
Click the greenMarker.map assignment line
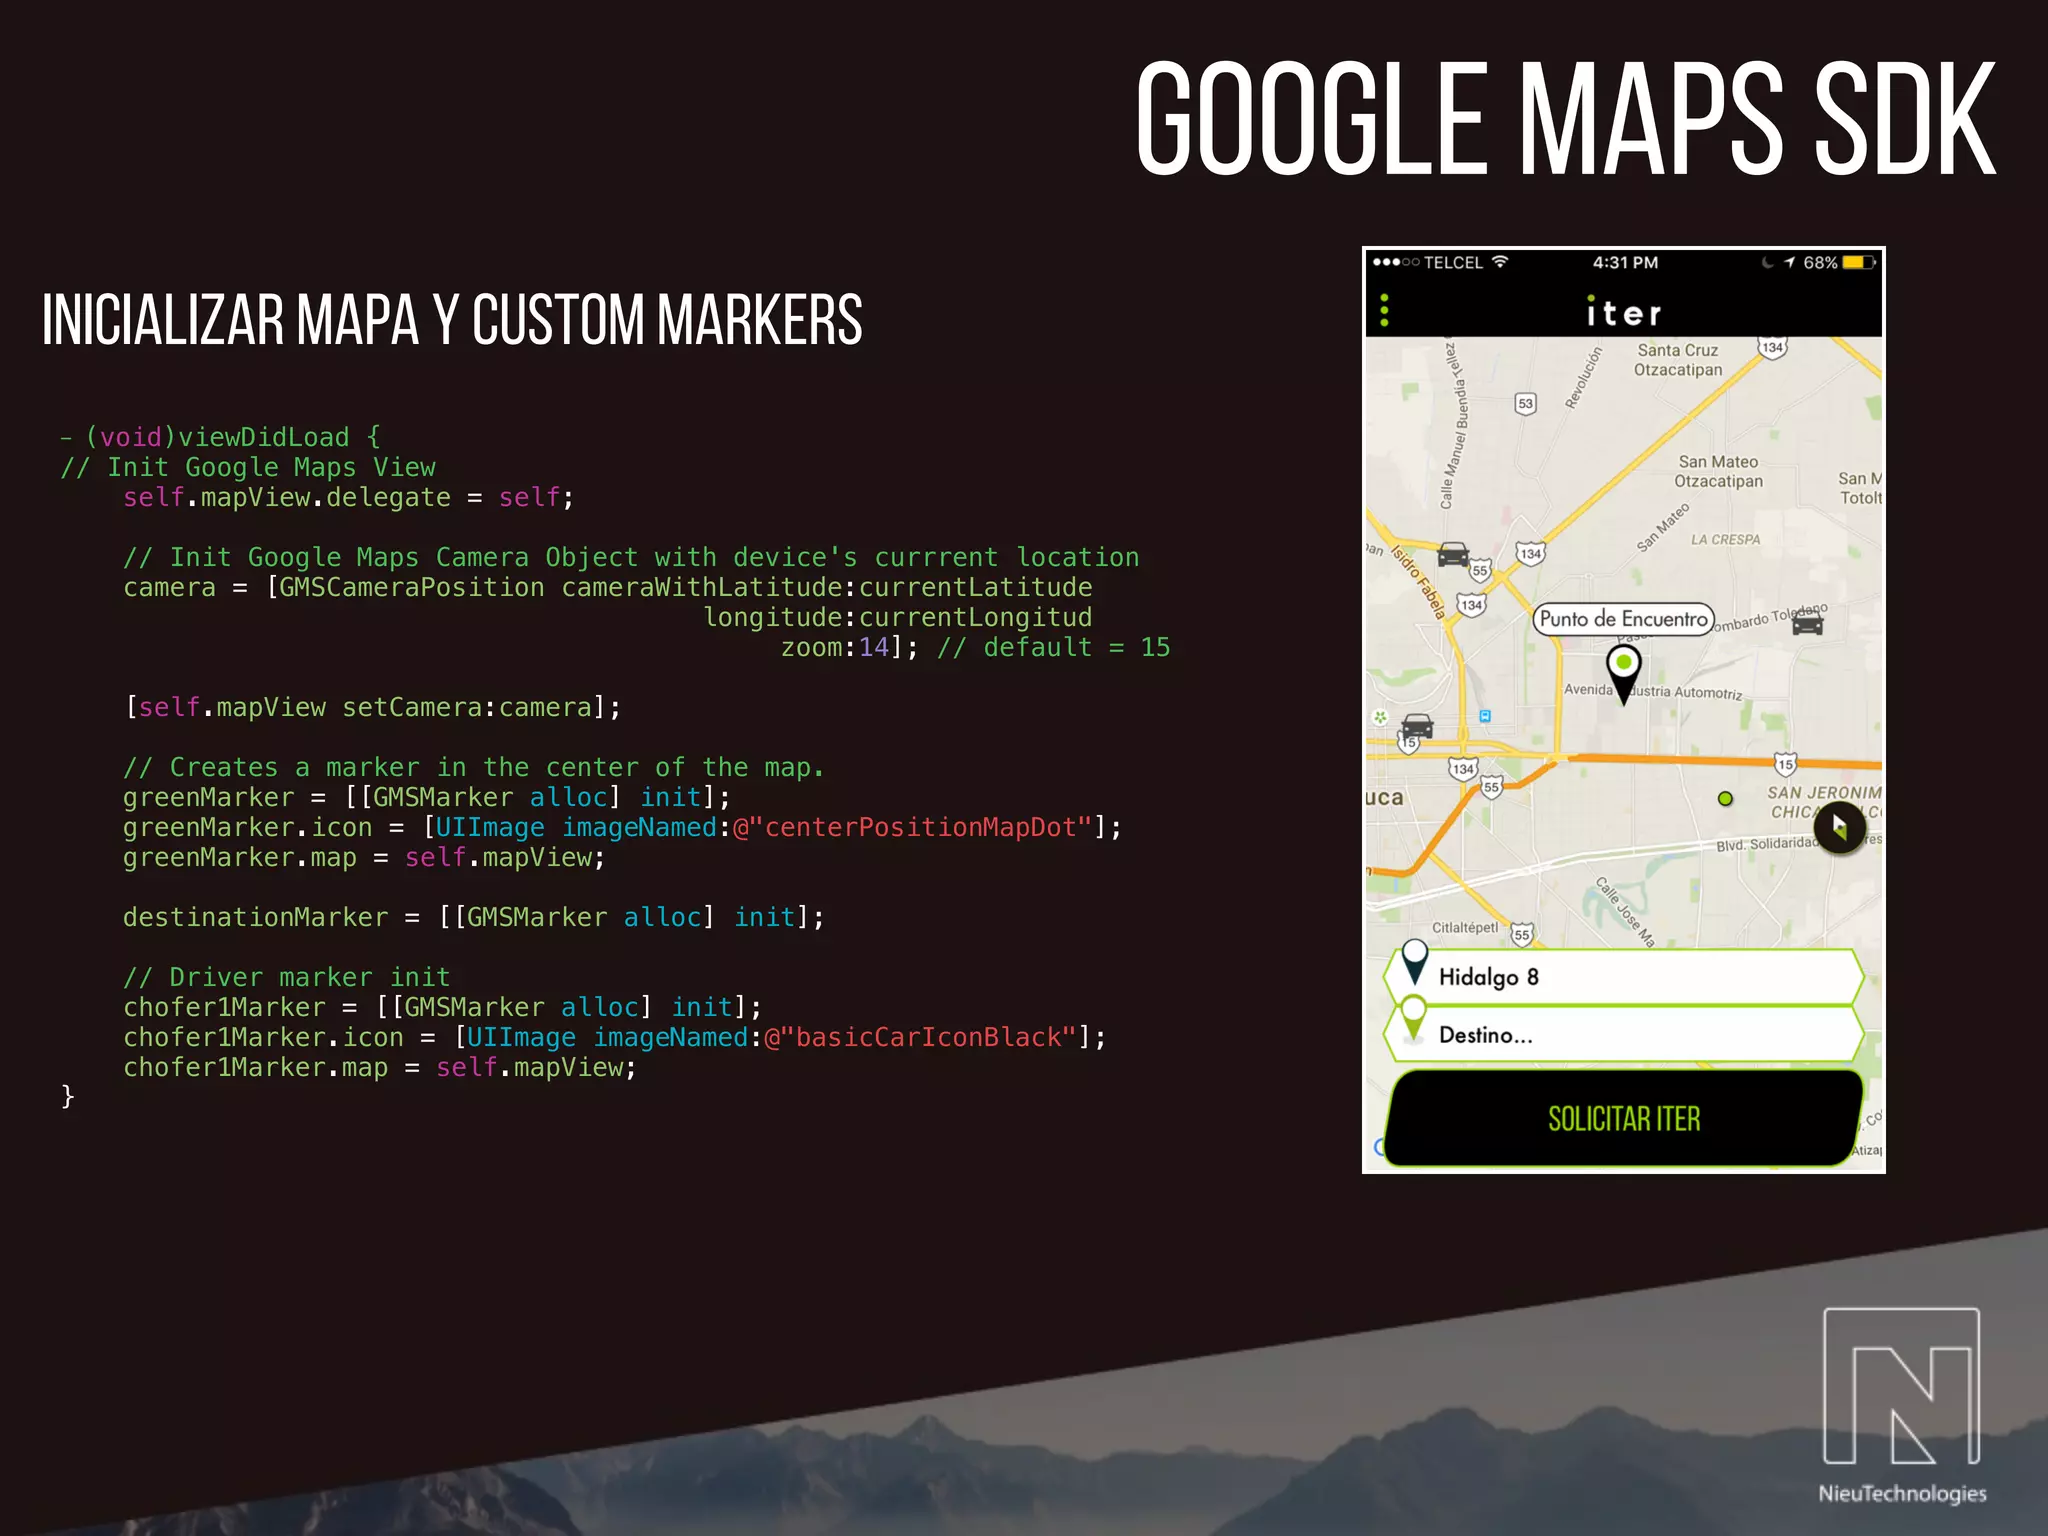pos(364,857)
